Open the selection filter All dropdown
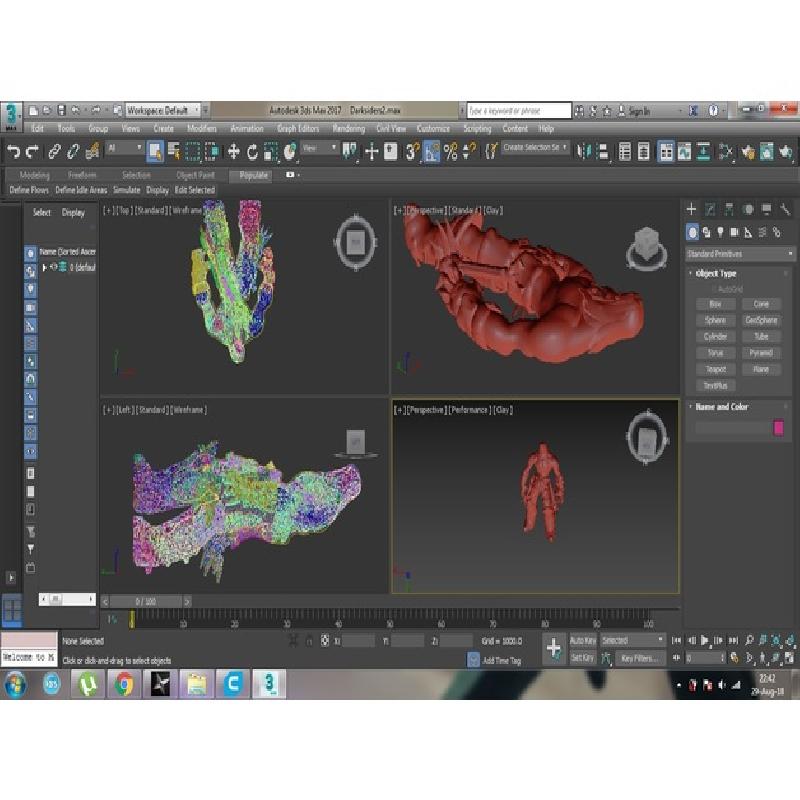The image size is (800, 800). [124, 148]
